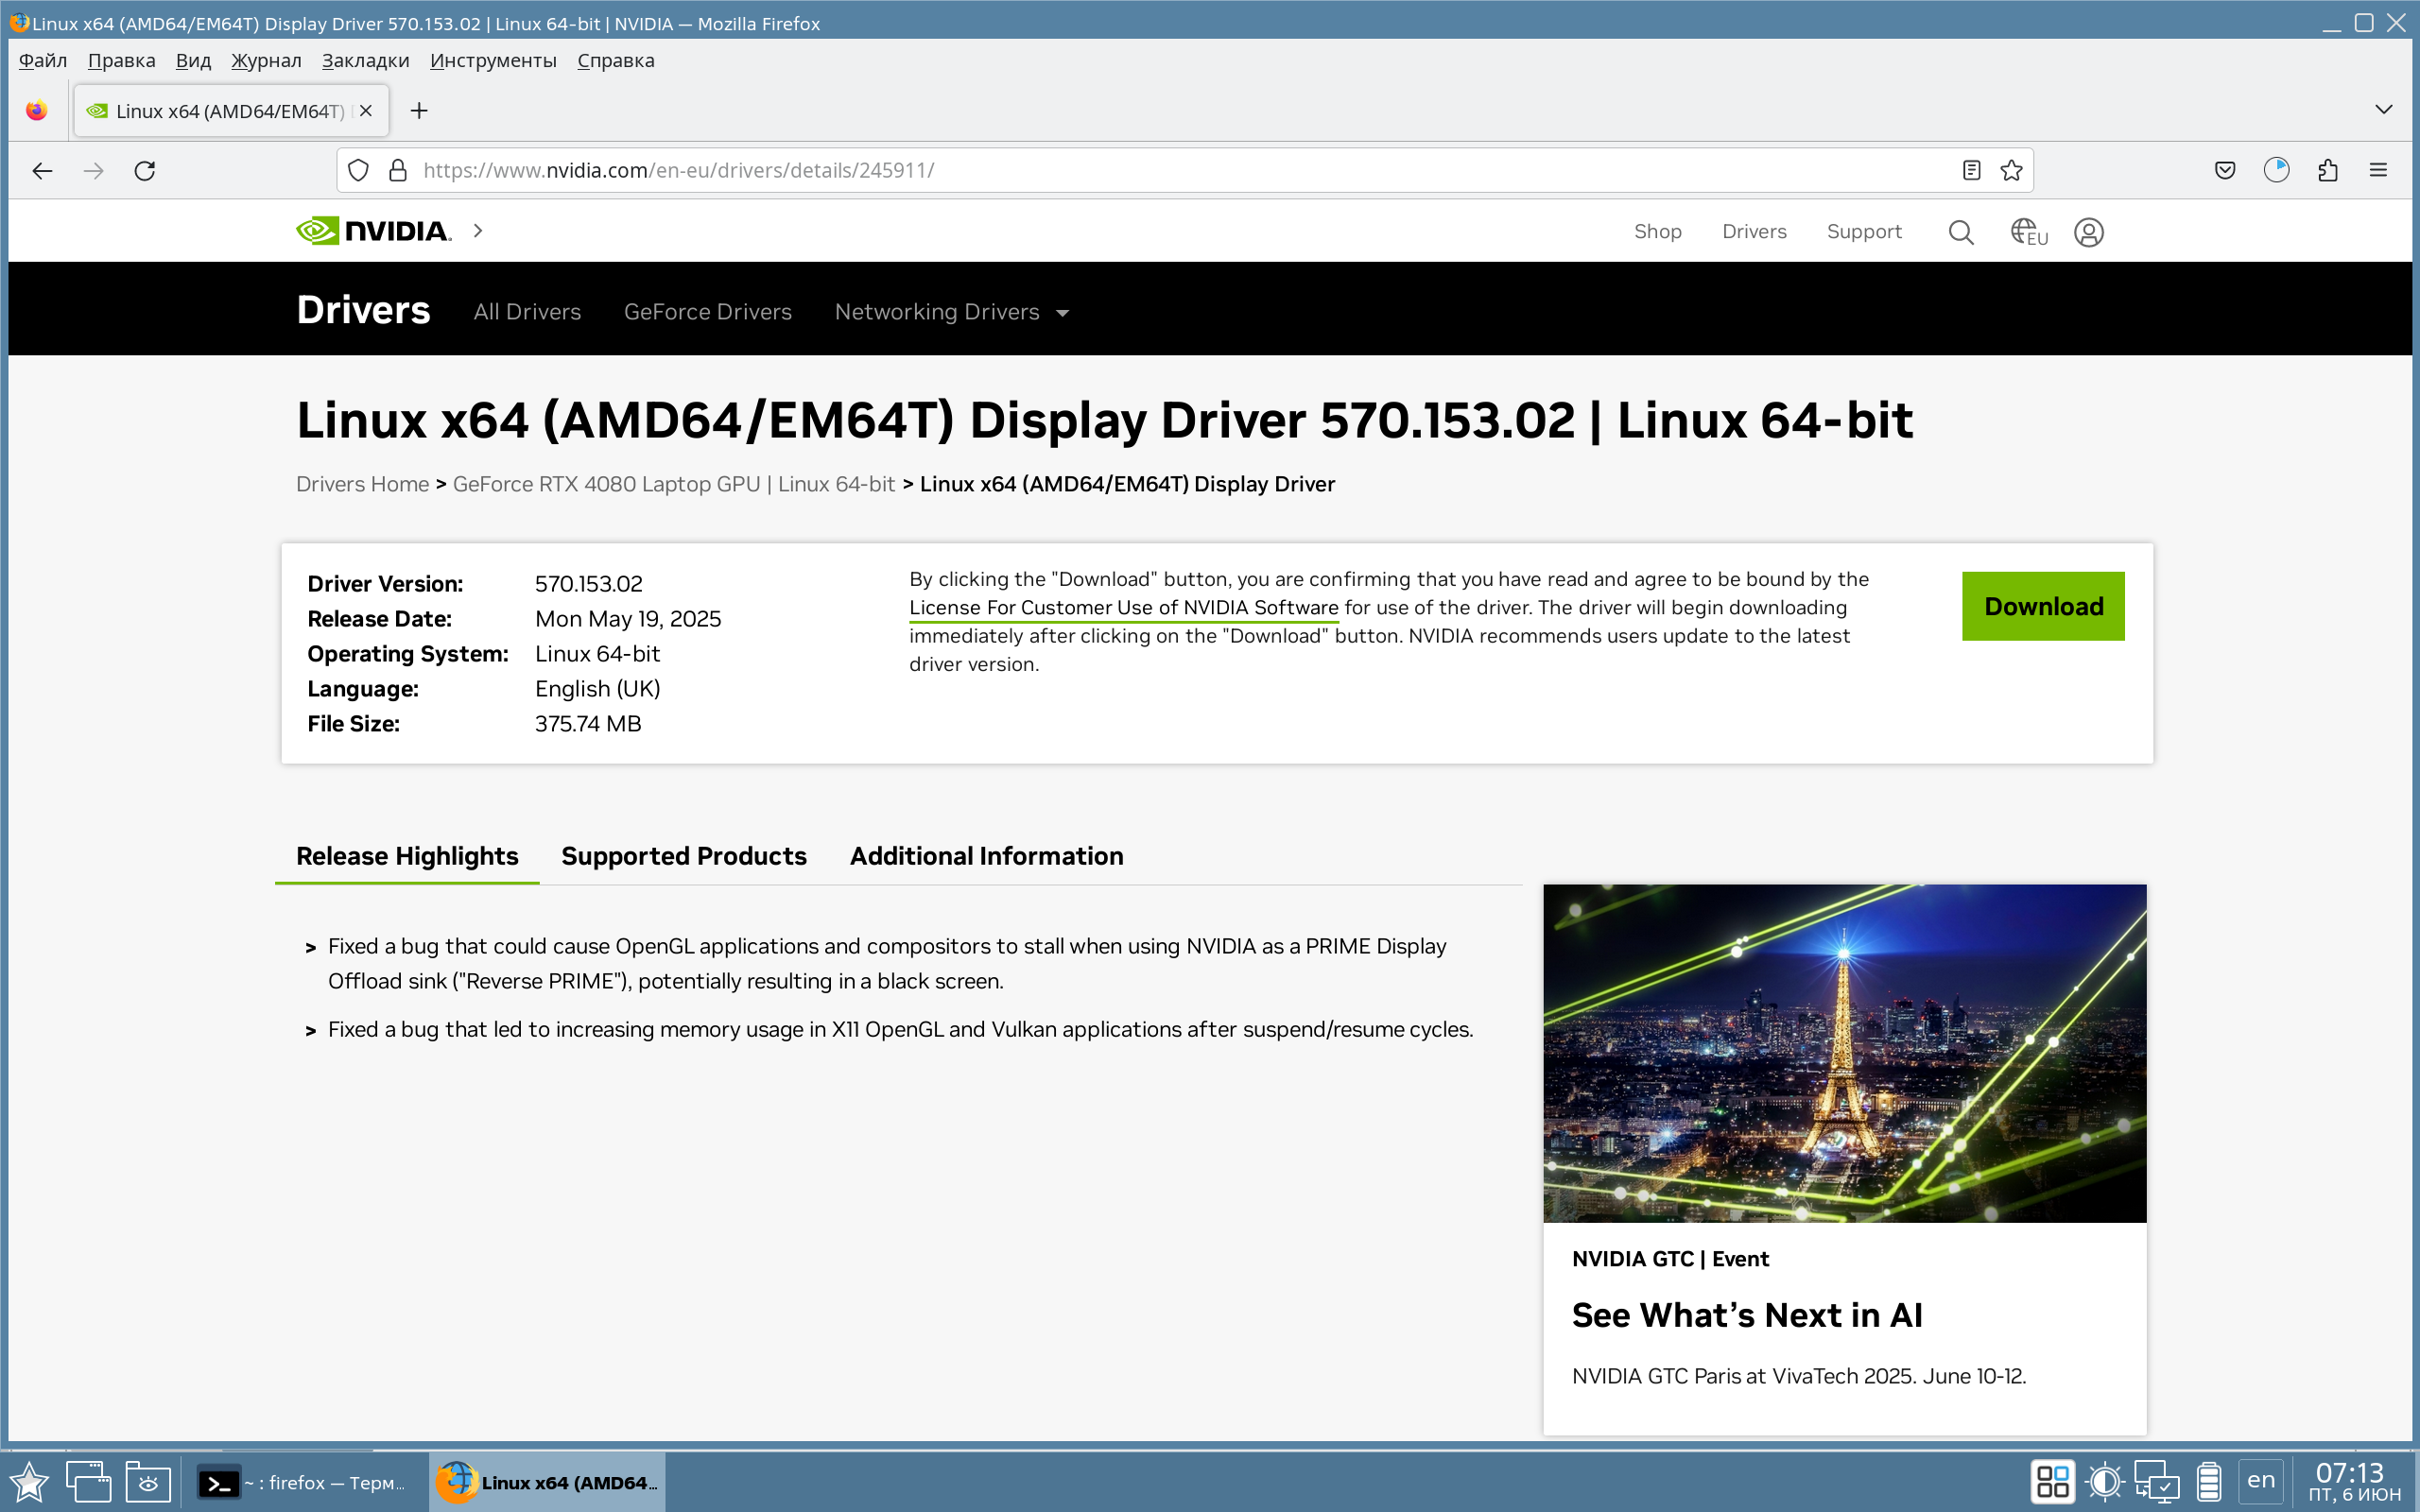Open the Файл menu
Viewport: 2420px width, 1512px height.
click(x=42, y=60)
